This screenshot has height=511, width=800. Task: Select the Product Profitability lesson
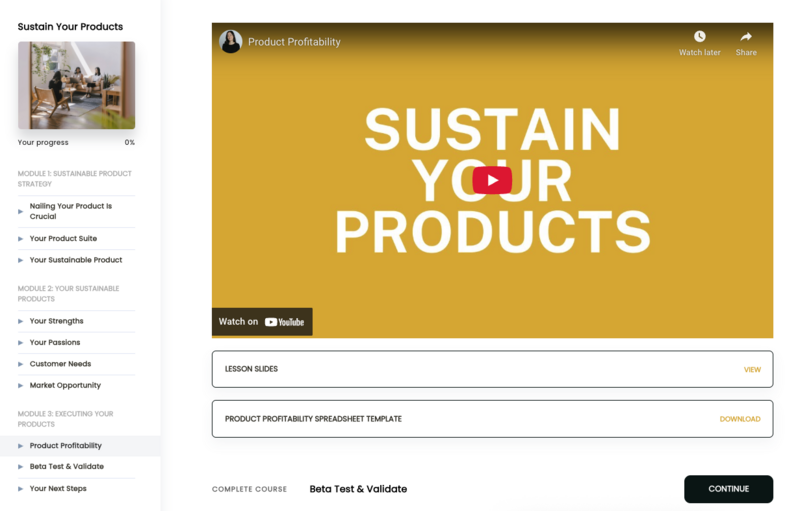(80, 446)
